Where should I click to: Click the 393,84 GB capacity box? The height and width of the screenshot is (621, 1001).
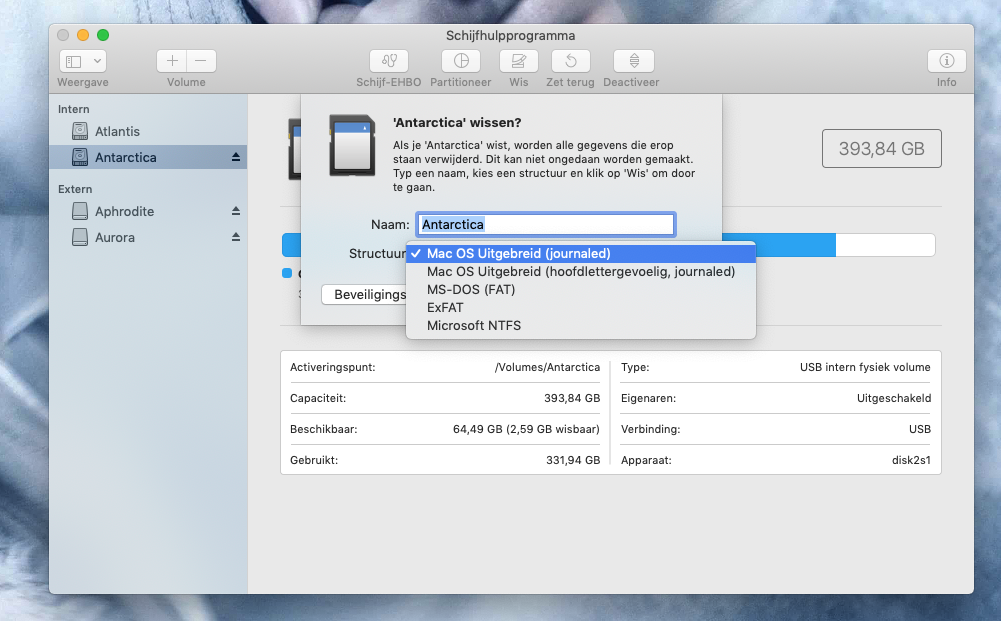coord(882,149)
